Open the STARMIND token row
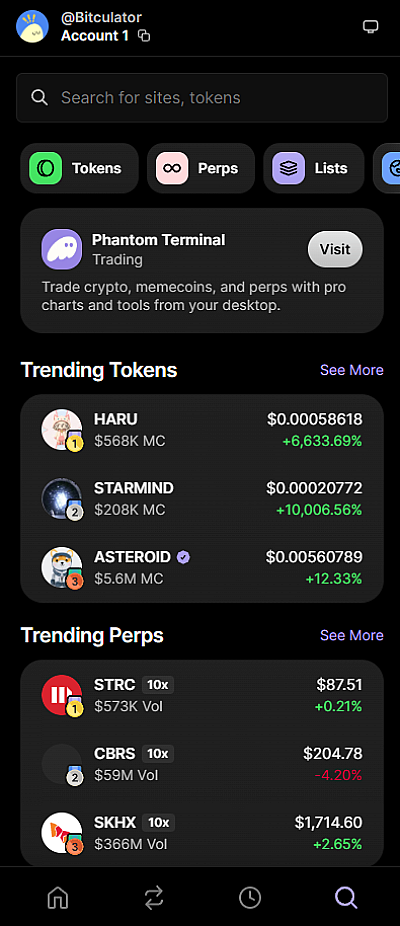This screenshot has width=400, height=926. click(201, 498)
